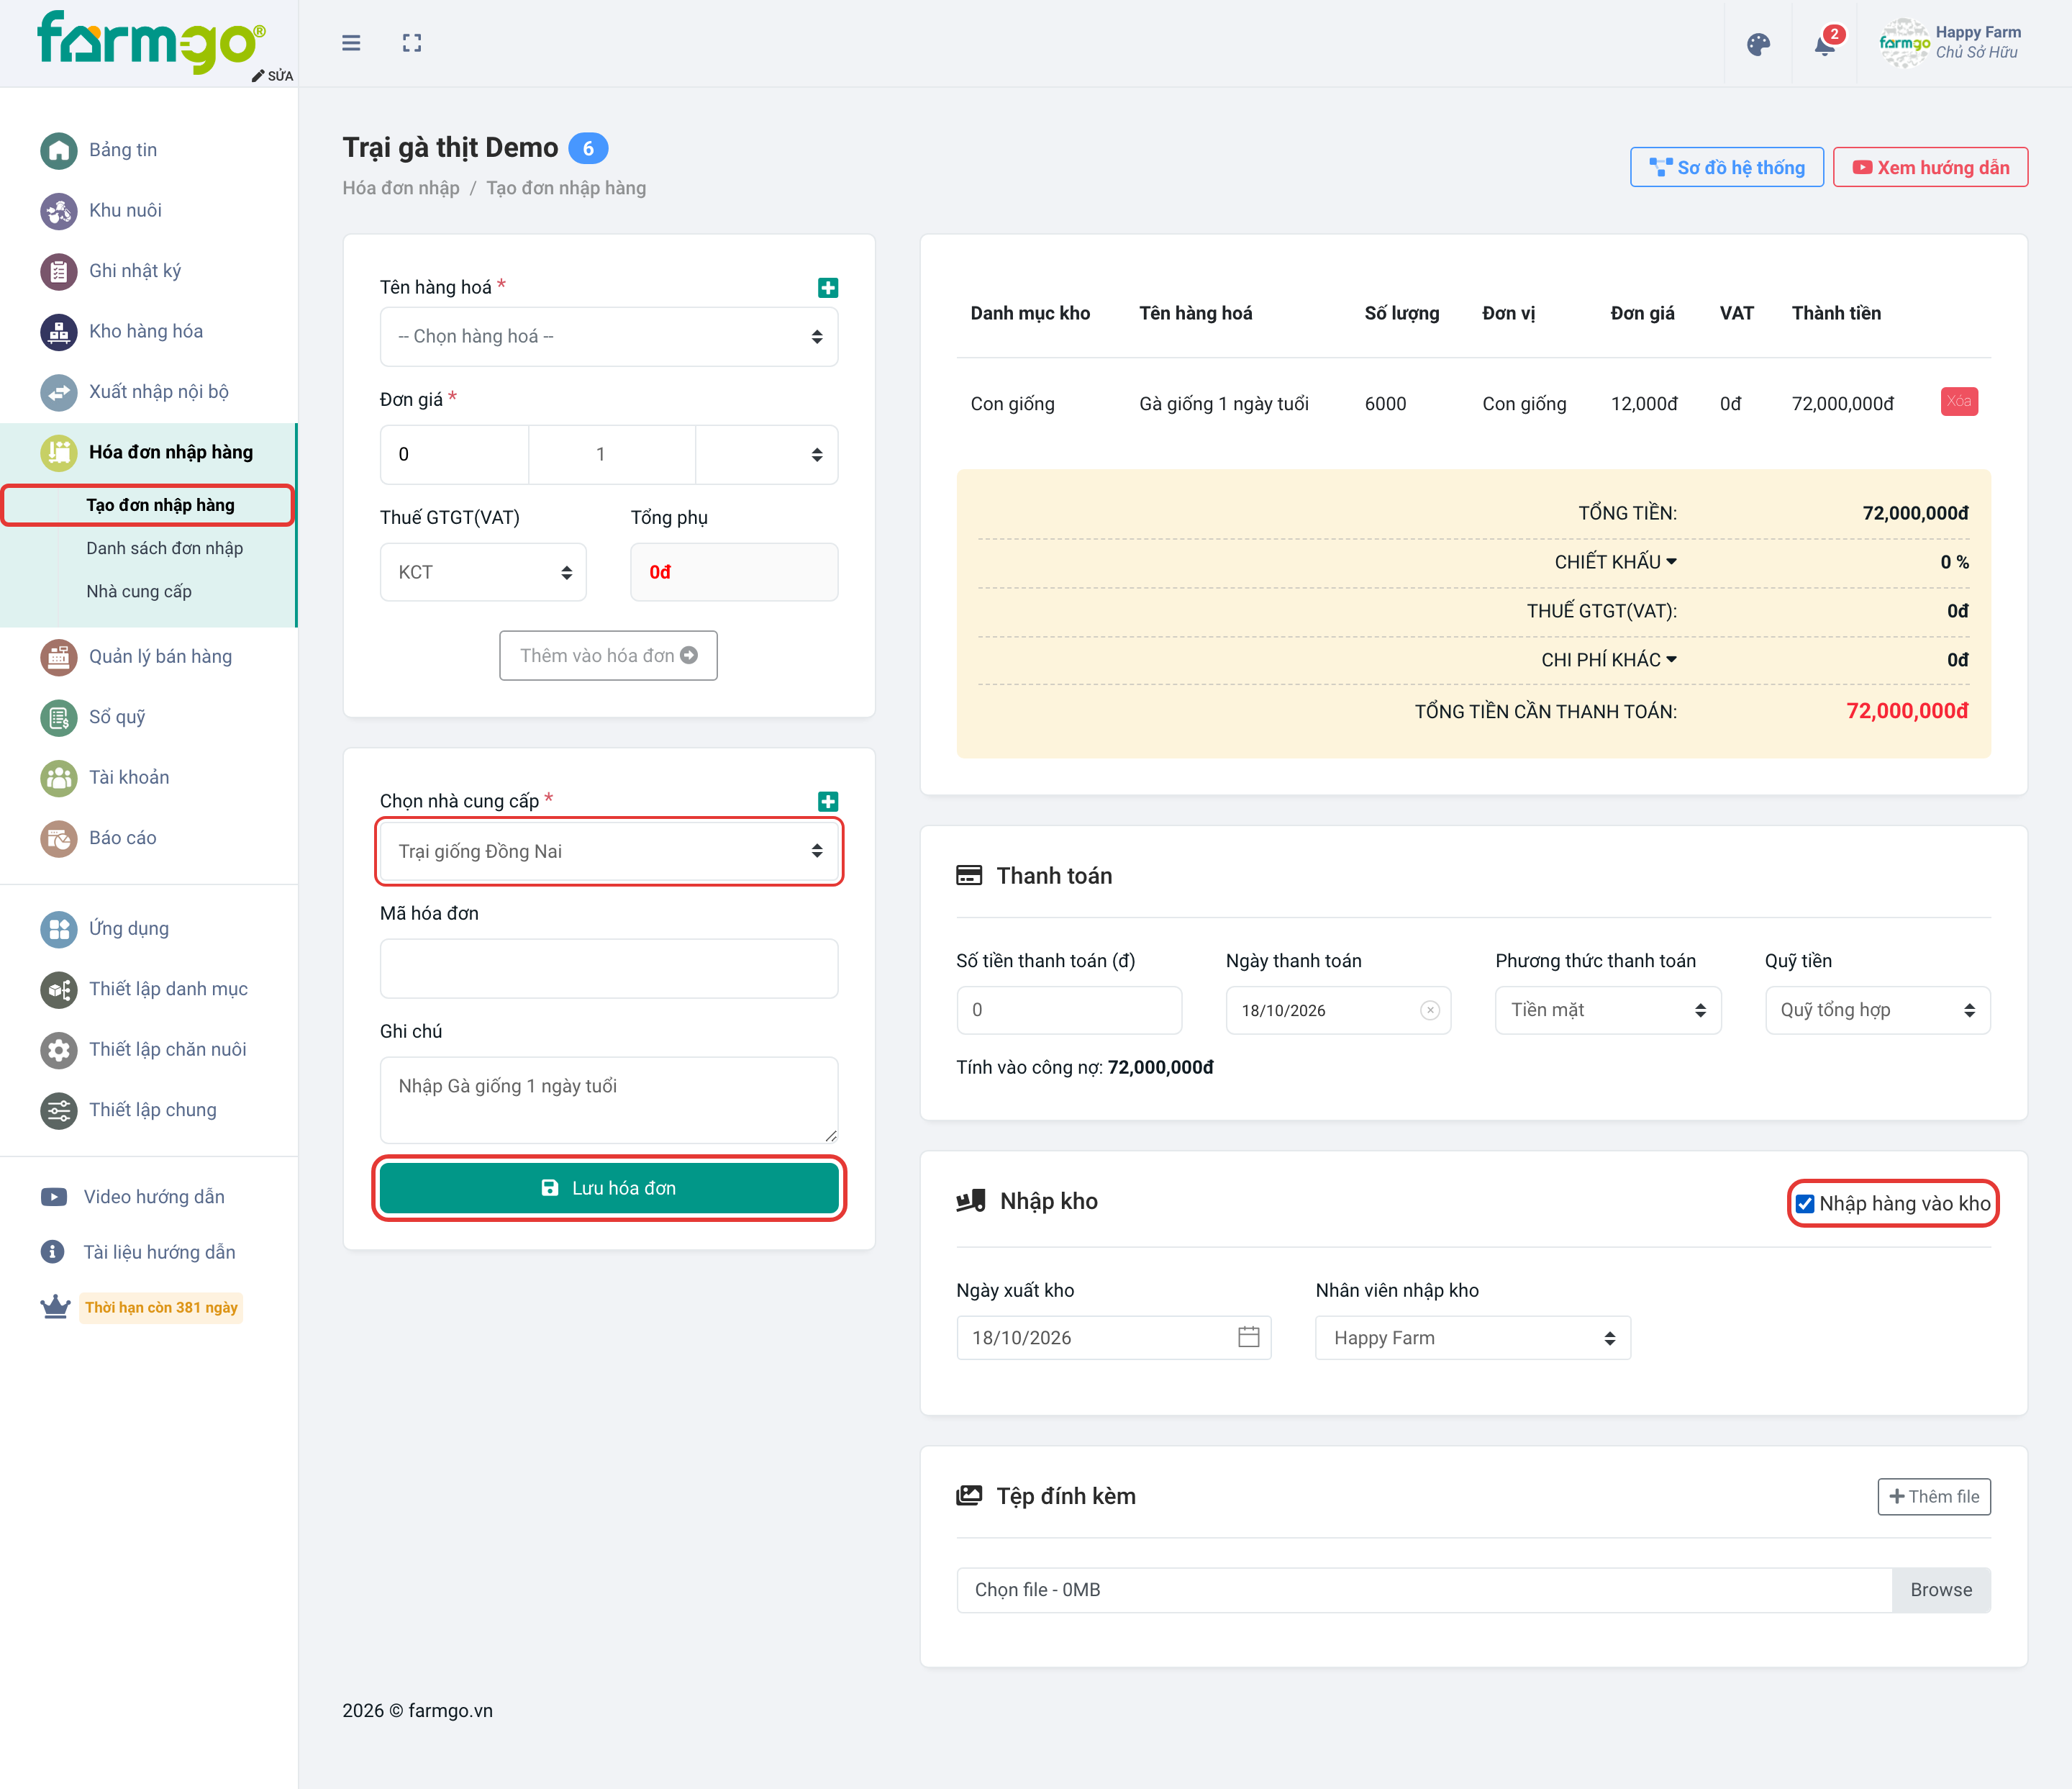Open the notifications bell icon
Image resolution: width=2072 pixels, height=1789 pixels.
1825,45
